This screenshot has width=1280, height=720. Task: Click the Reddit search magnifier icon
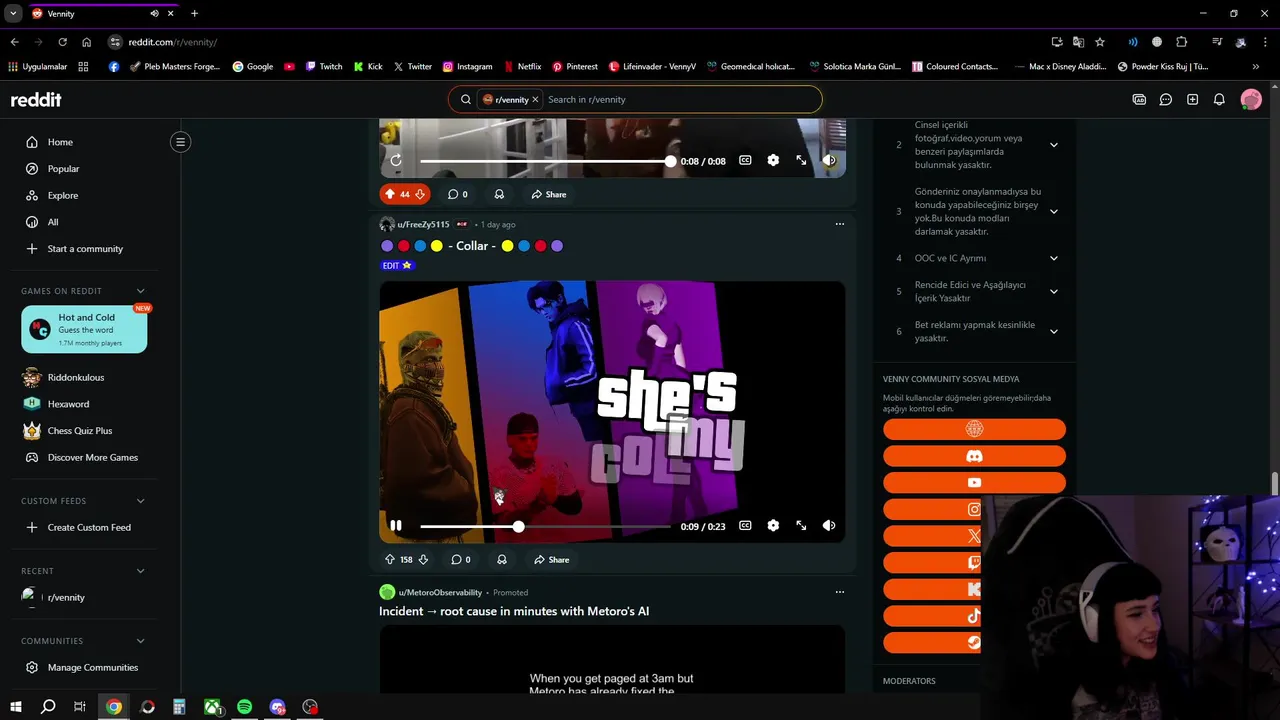[x=466, y=99]
